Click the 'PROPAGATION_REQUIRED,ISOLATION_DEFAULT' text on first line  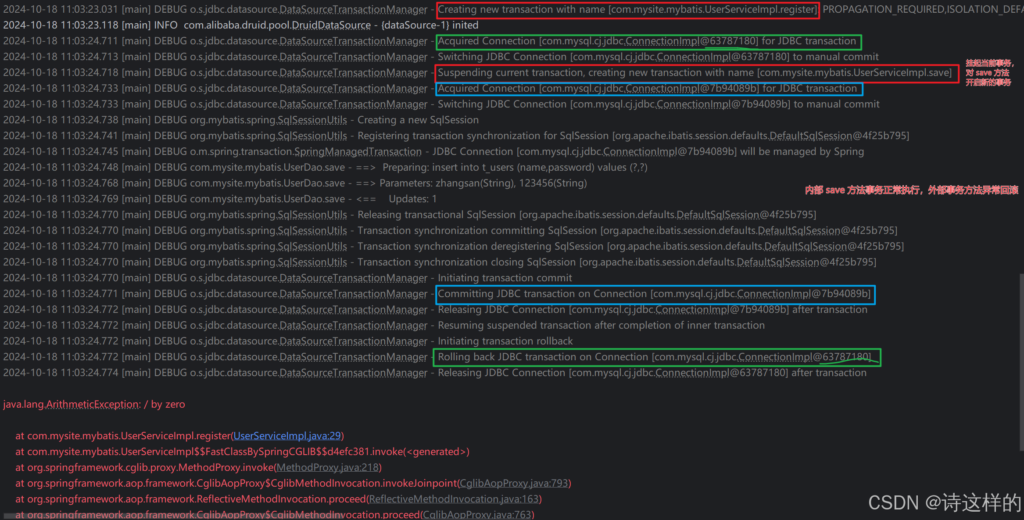pyautogui.click(x=923, y=10)
